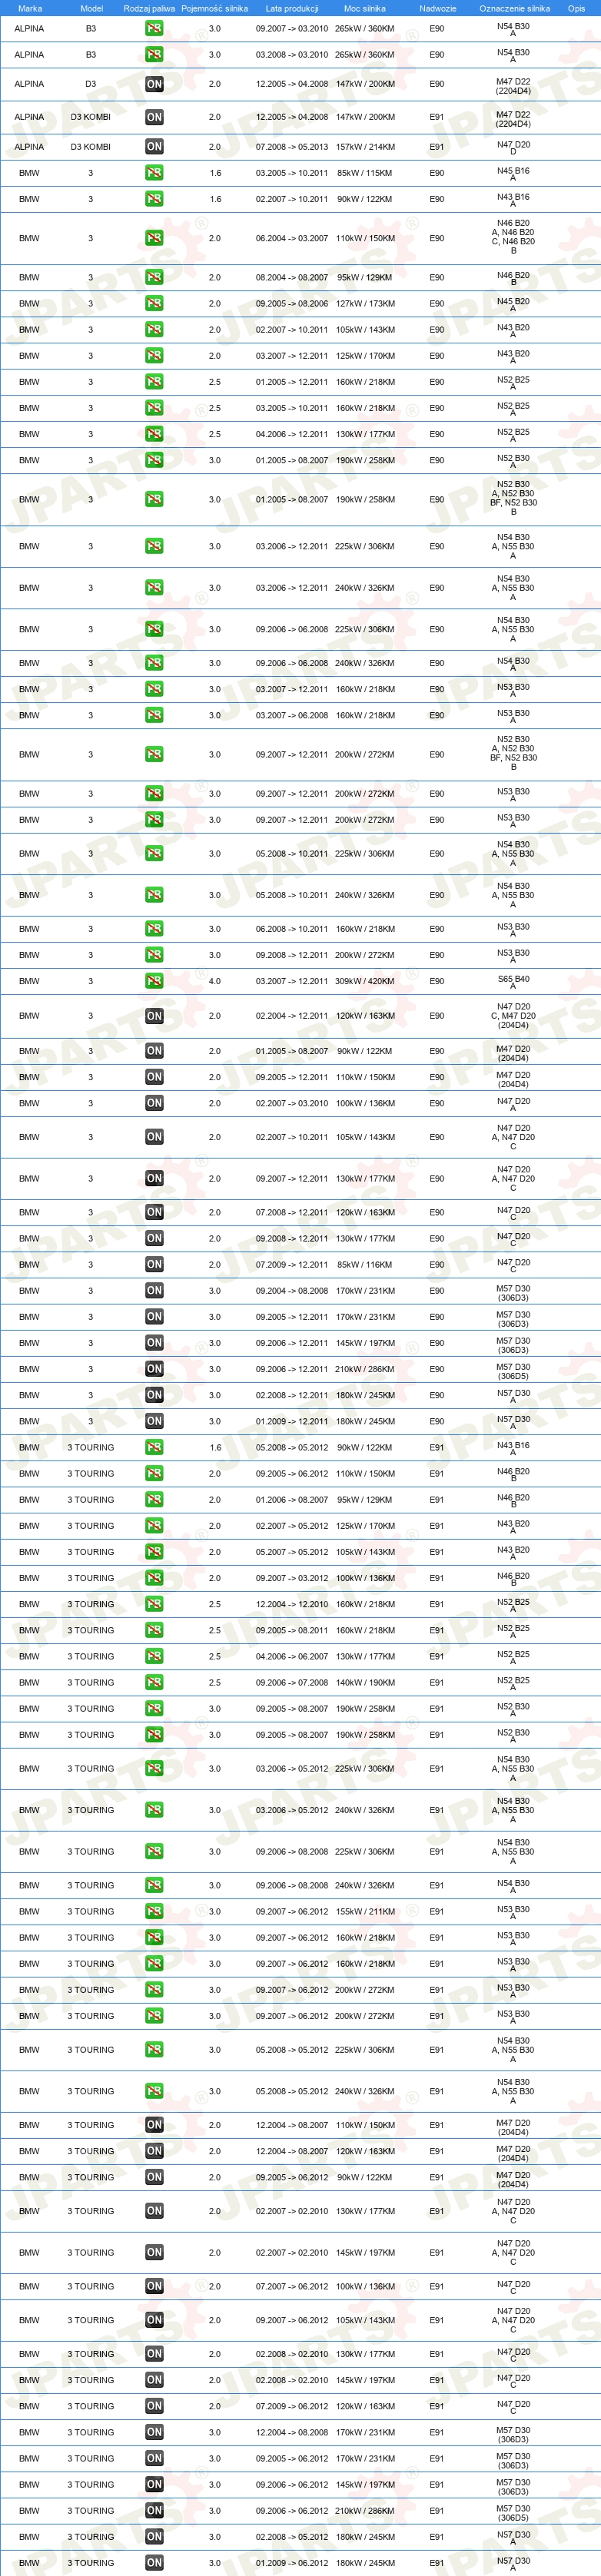Click 265kW / 360KM in the 09.2007 ALPINA B3 row
This screenshot has height=2576, width=601.
point(365,29)
